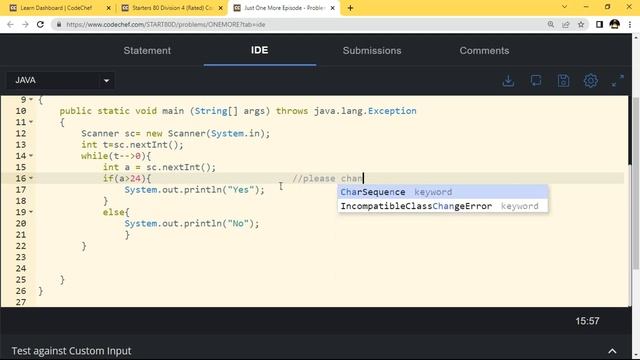640x360 pixels.
Task: Open IDE settings gear icon
Action: point(591,80)
